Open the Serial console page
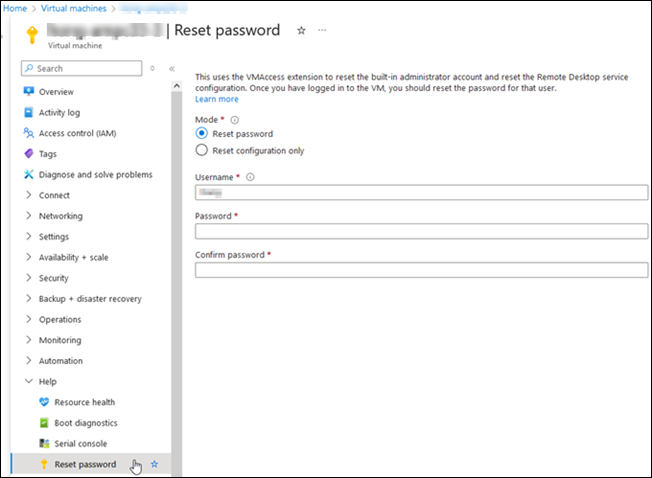 (81, 444)
